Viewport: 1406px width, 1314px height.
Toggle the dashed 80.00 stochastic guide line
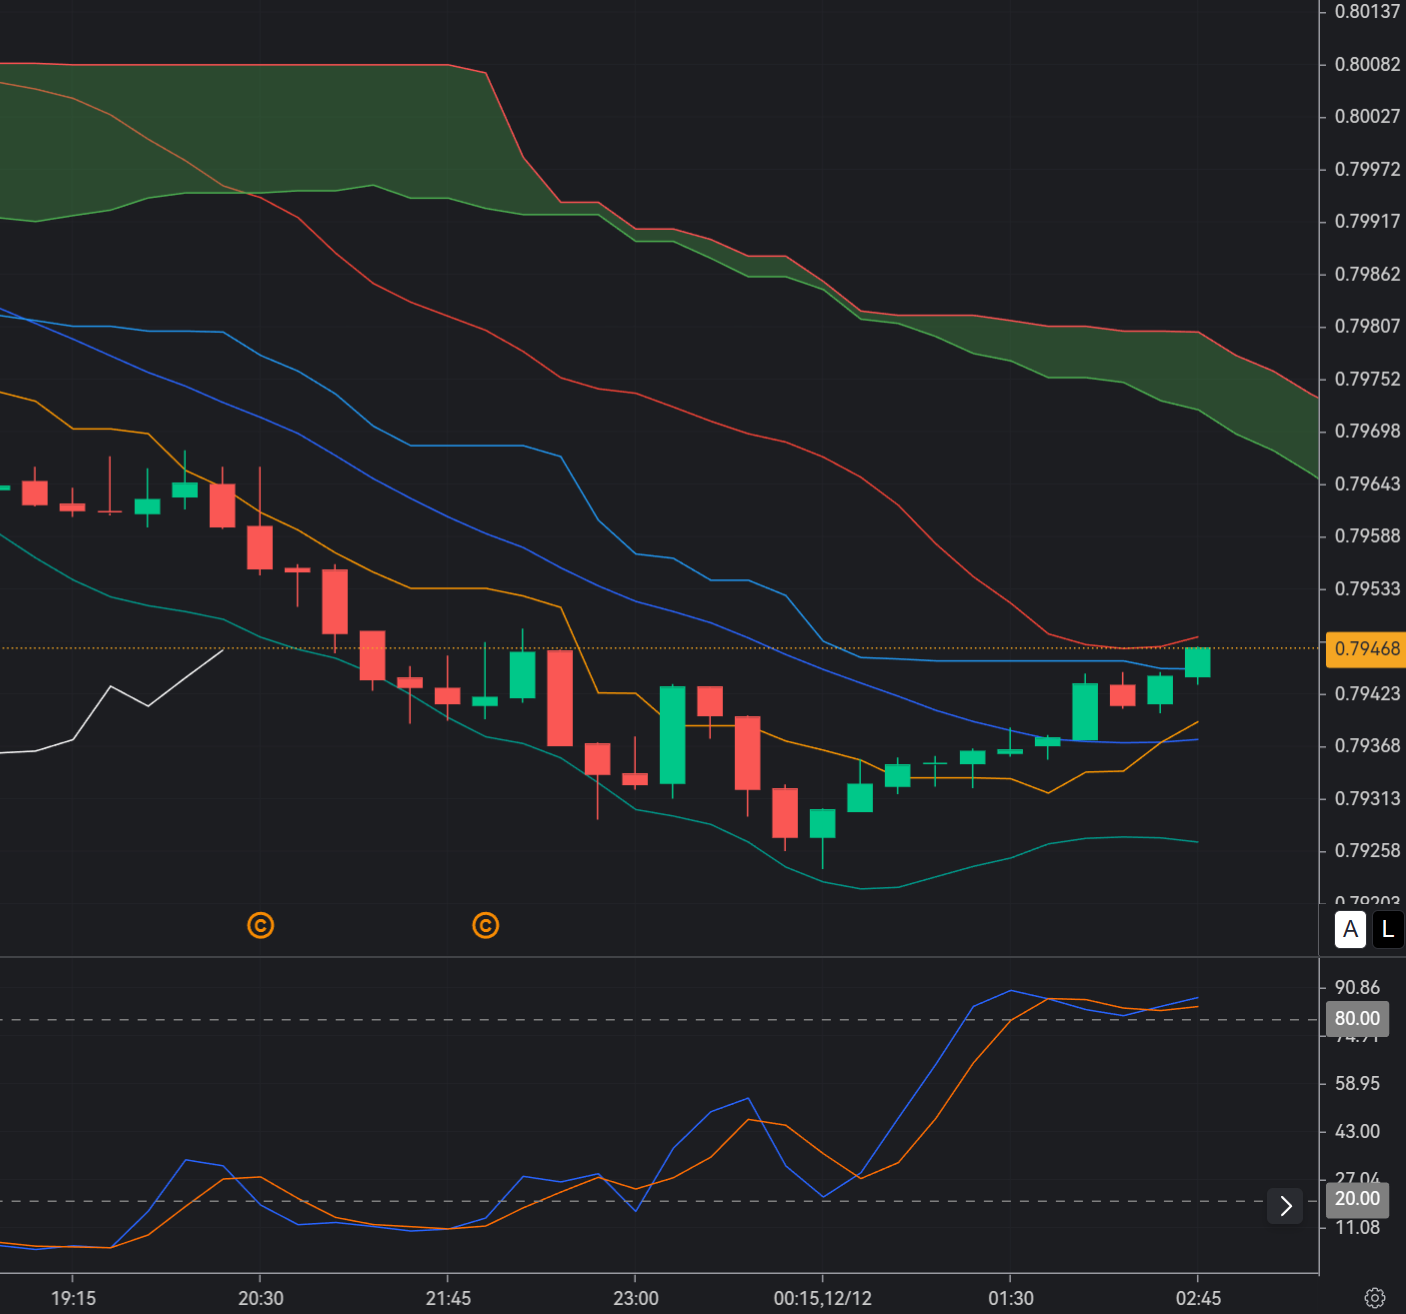[600, 1020]
